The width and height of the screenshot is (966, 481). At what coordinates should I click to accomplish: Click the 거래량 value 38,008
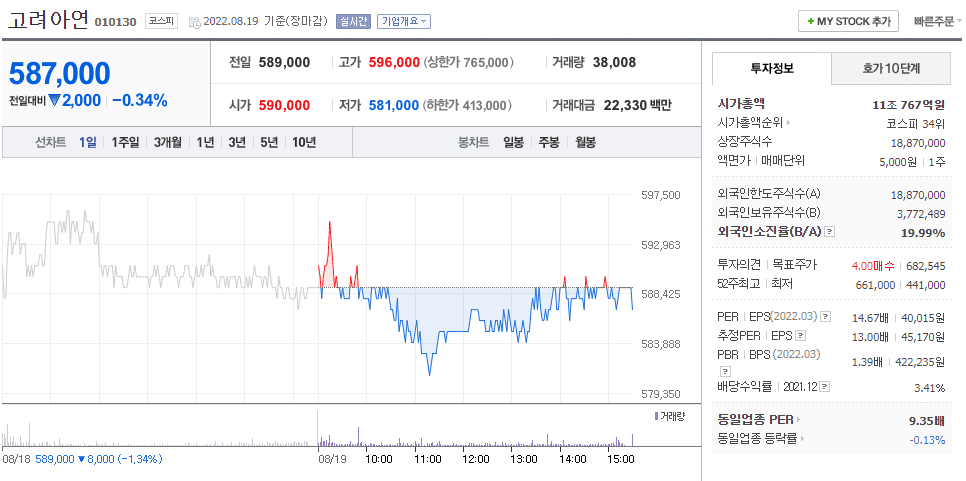[614, 62]
